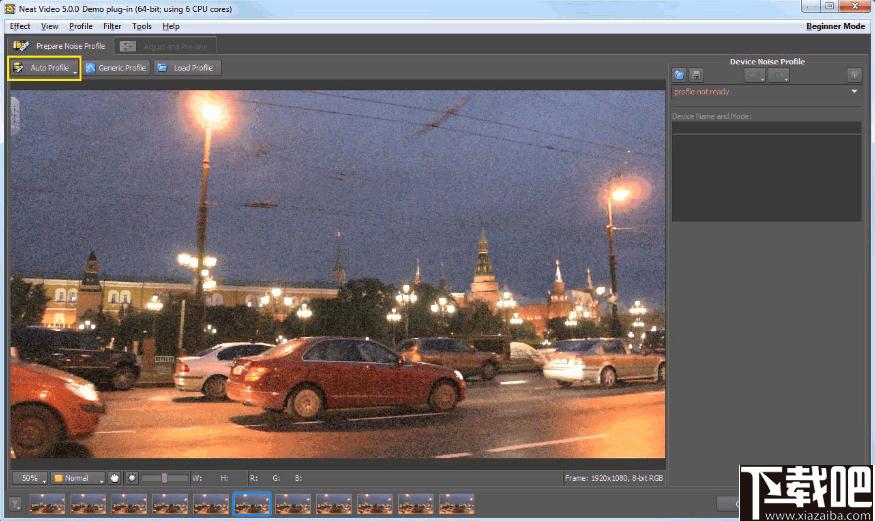Viewport: 875px width, 521px height.
Task: Run Auto Profile
Action: (x=45, y=67)
